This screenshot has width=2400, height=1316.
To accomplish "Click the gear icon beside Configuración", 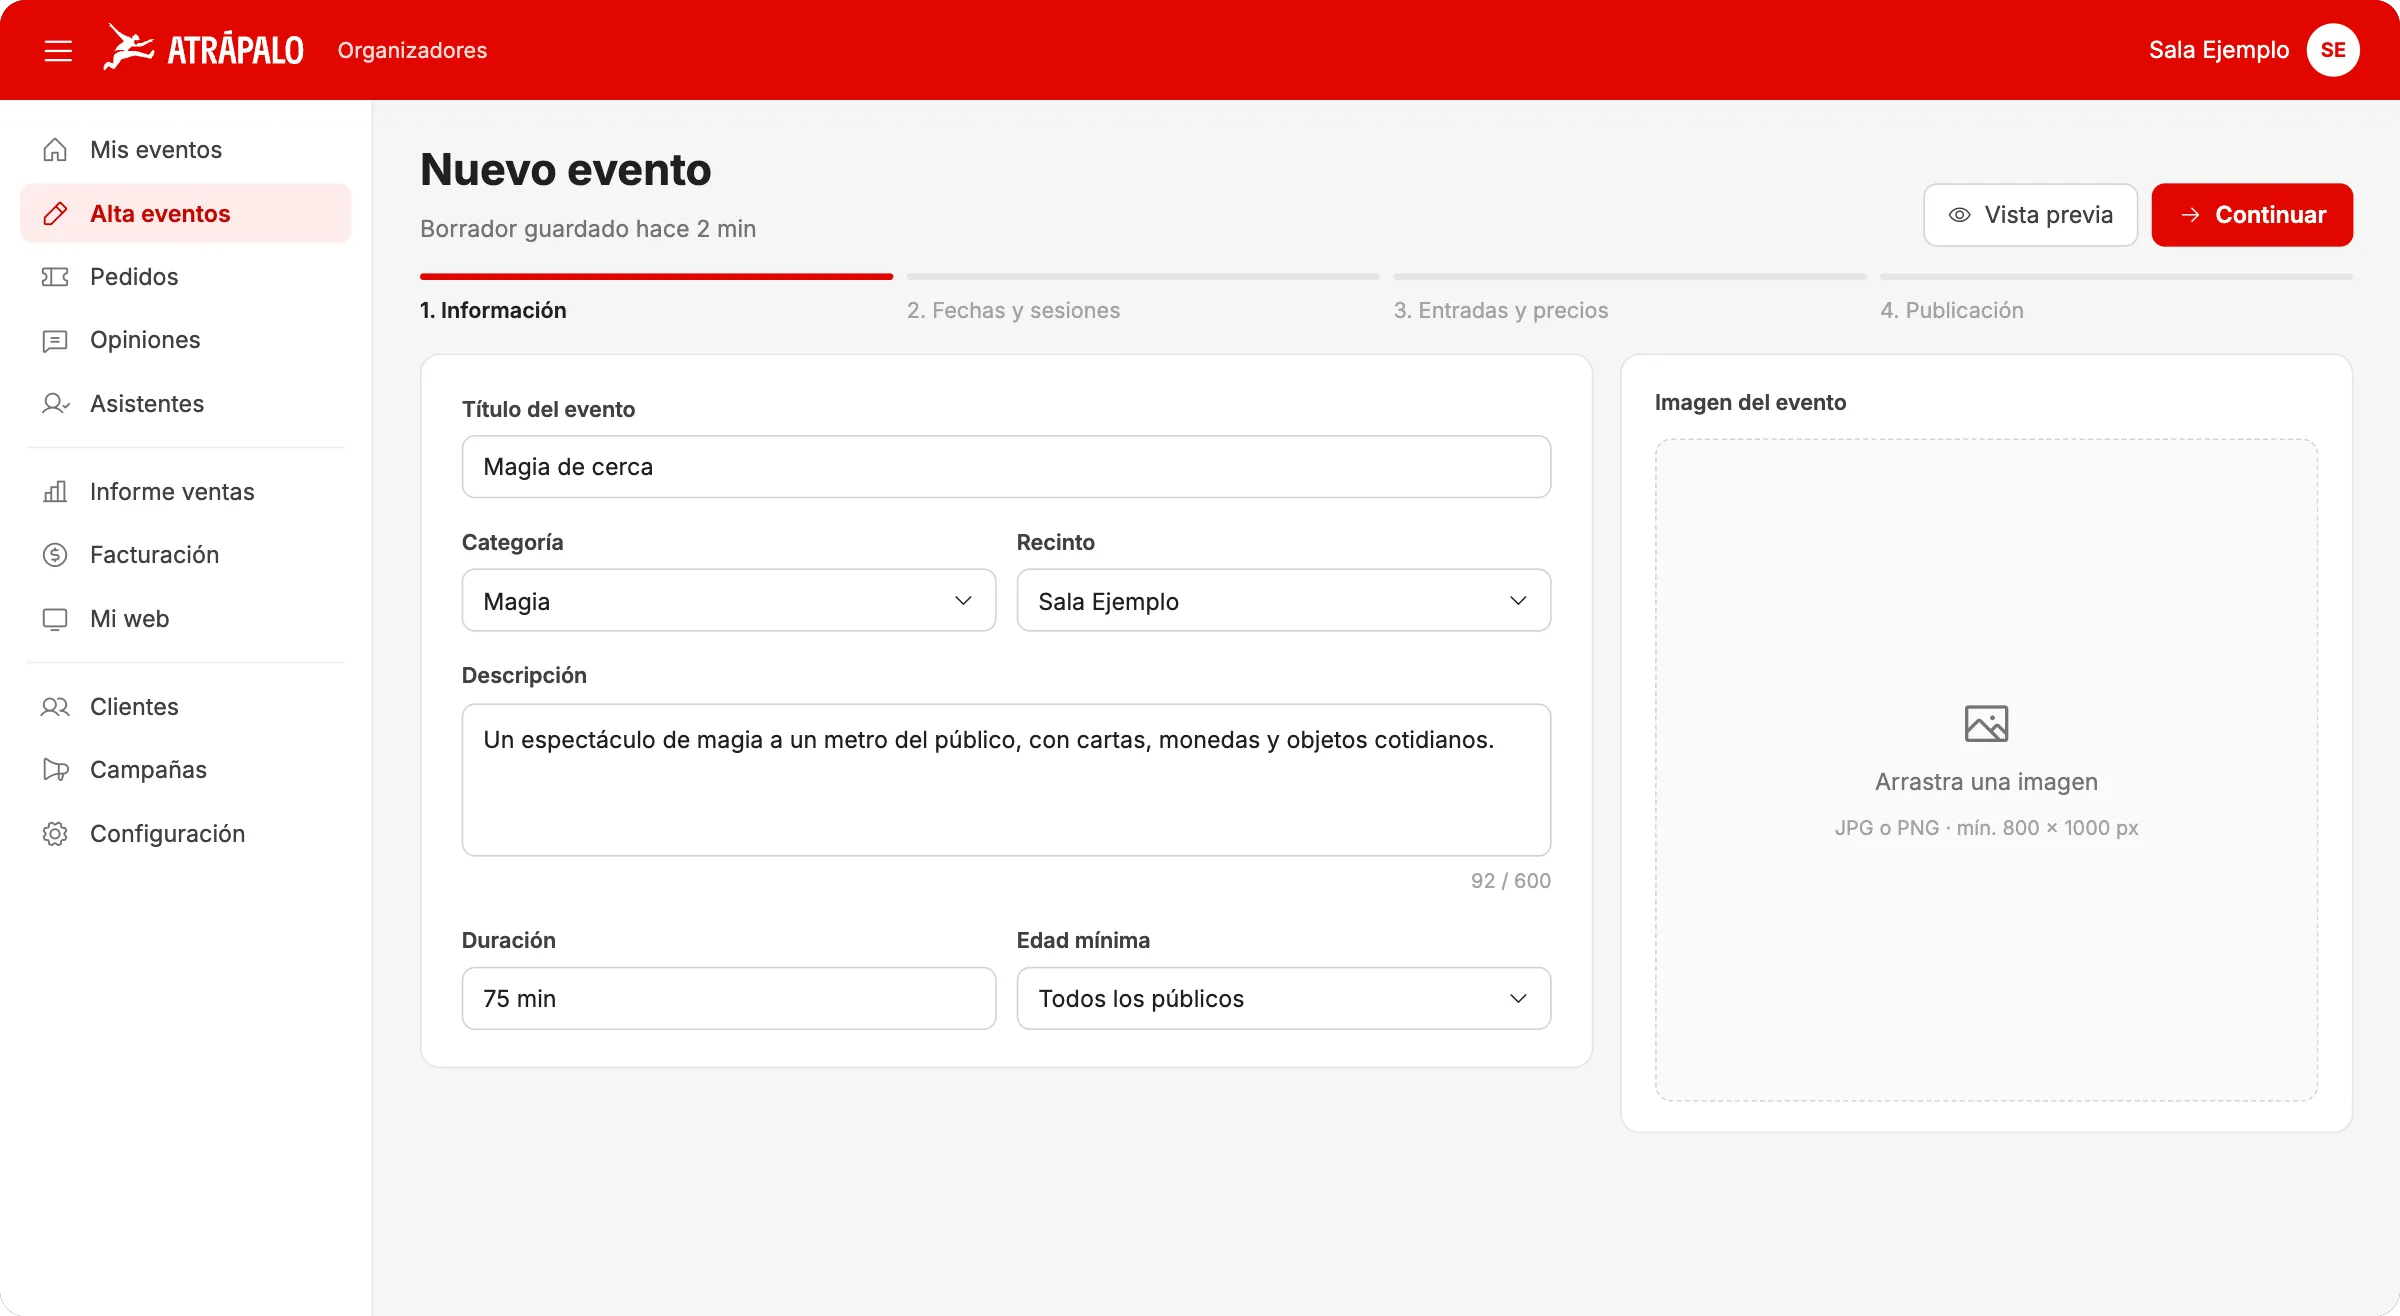I will point(55,834).
